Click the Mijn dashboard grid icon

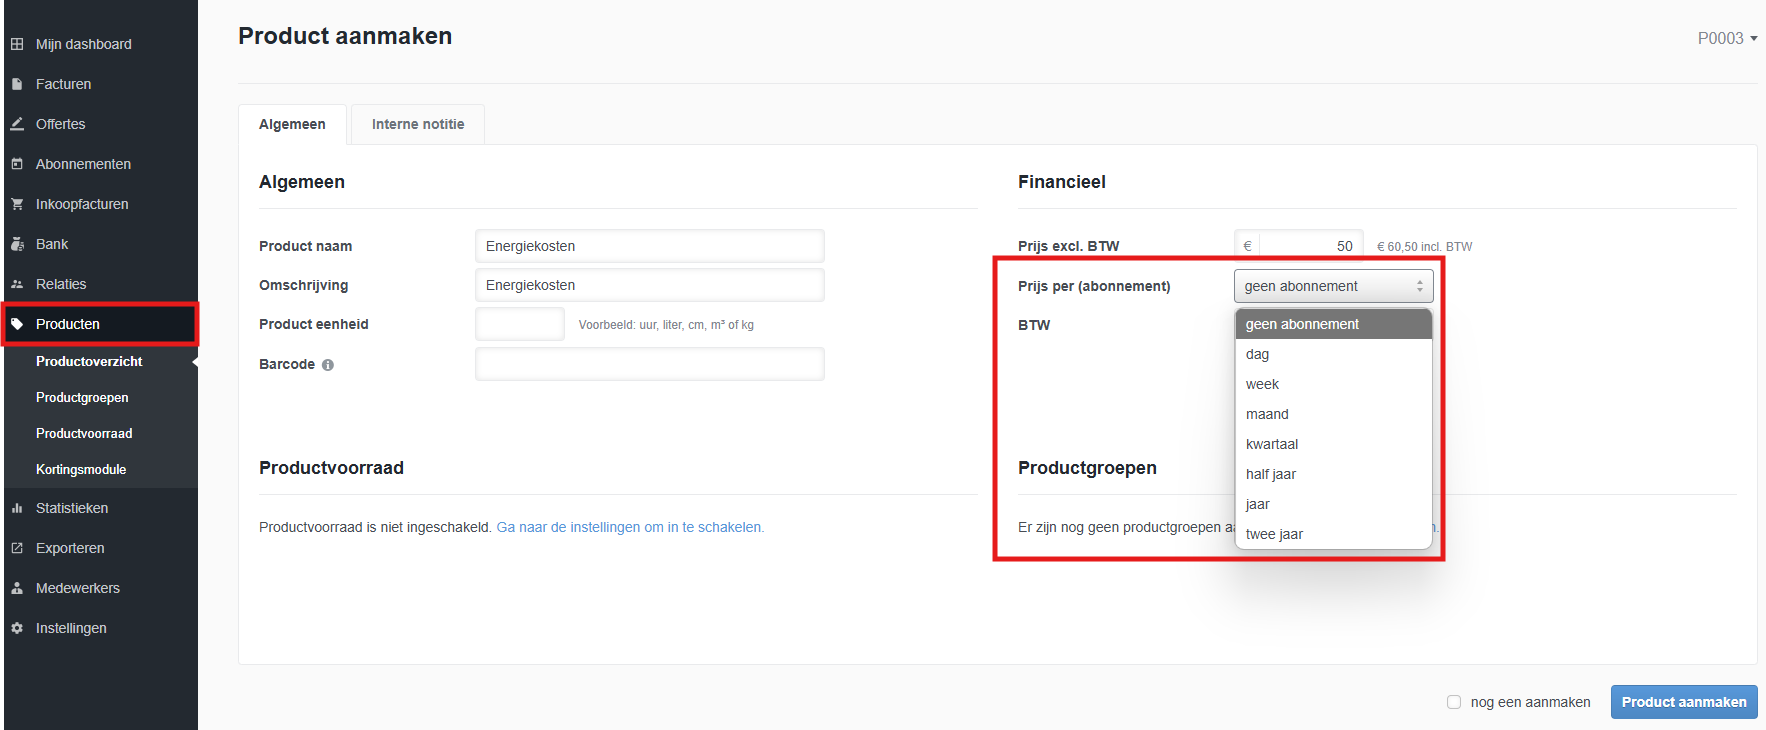(x=17, y=44)
